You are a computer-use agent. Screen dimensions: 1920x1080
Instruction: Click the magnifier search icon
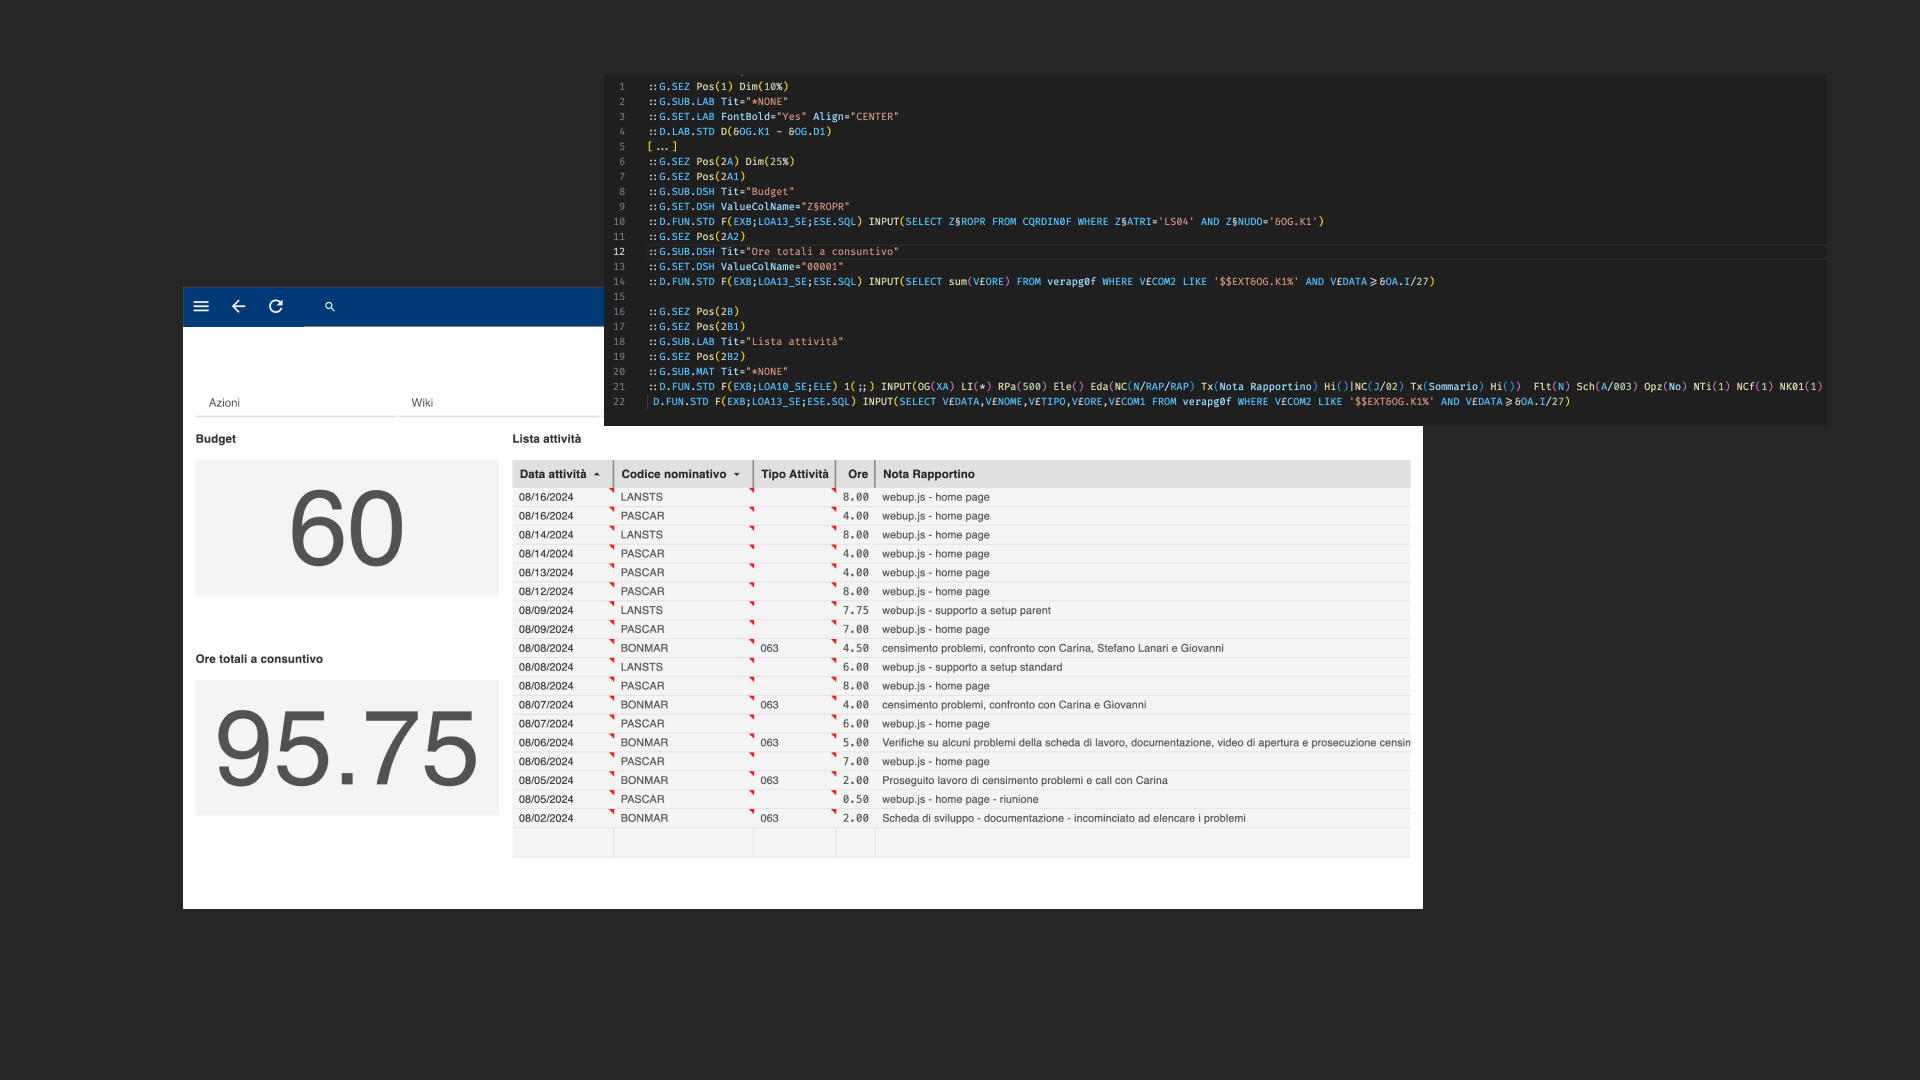point(330,307)
